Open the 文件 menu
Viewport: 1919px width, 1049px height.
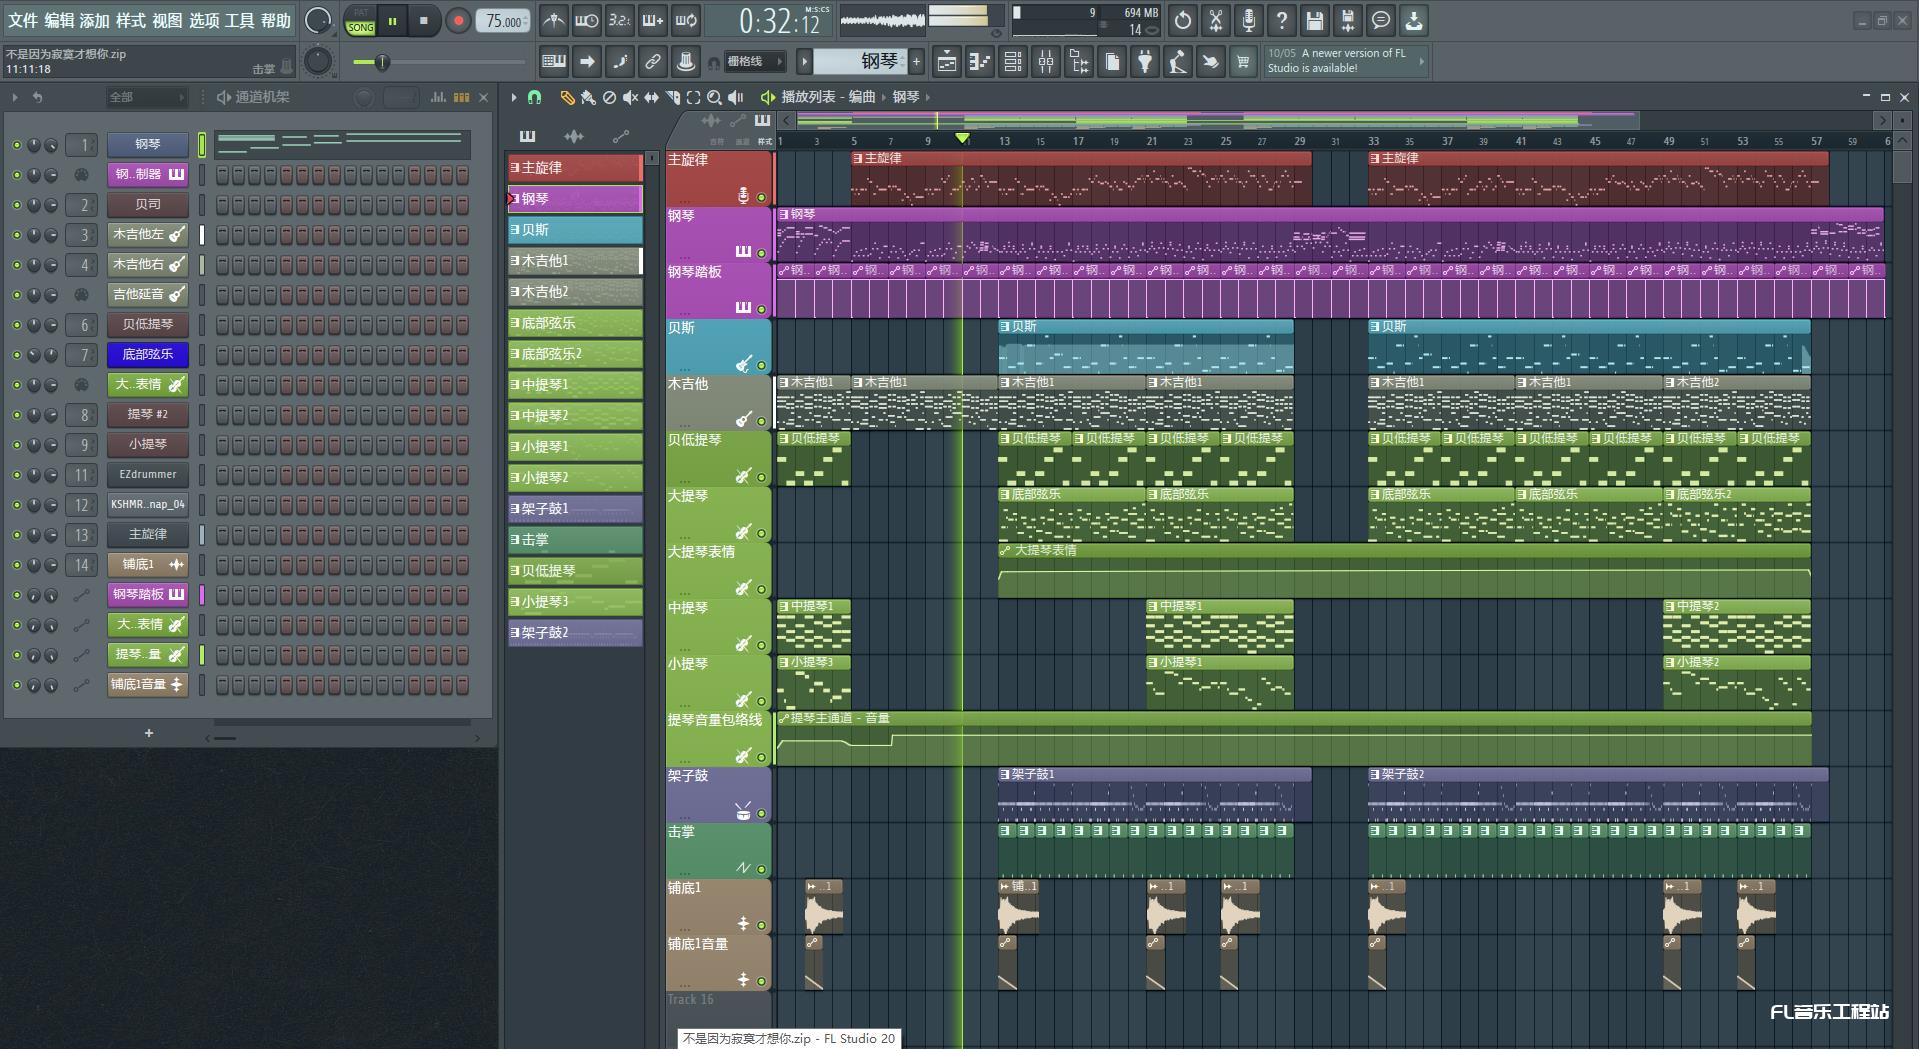tap(23, 20)
